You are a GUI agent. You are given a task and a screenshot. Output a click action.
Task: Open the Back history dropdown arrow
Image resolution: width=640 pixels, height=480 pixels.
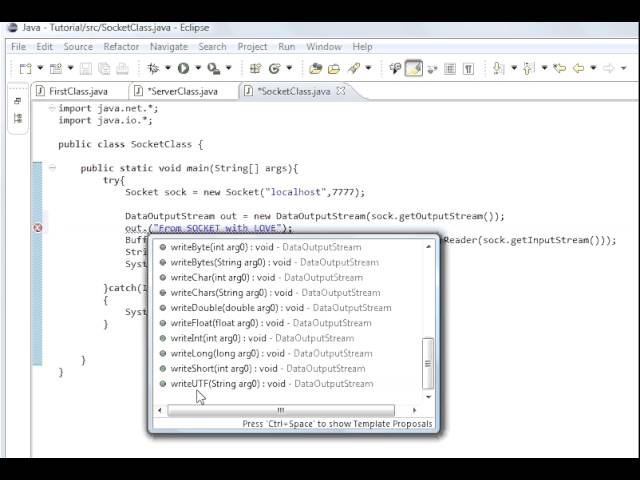tap(593, 68)
